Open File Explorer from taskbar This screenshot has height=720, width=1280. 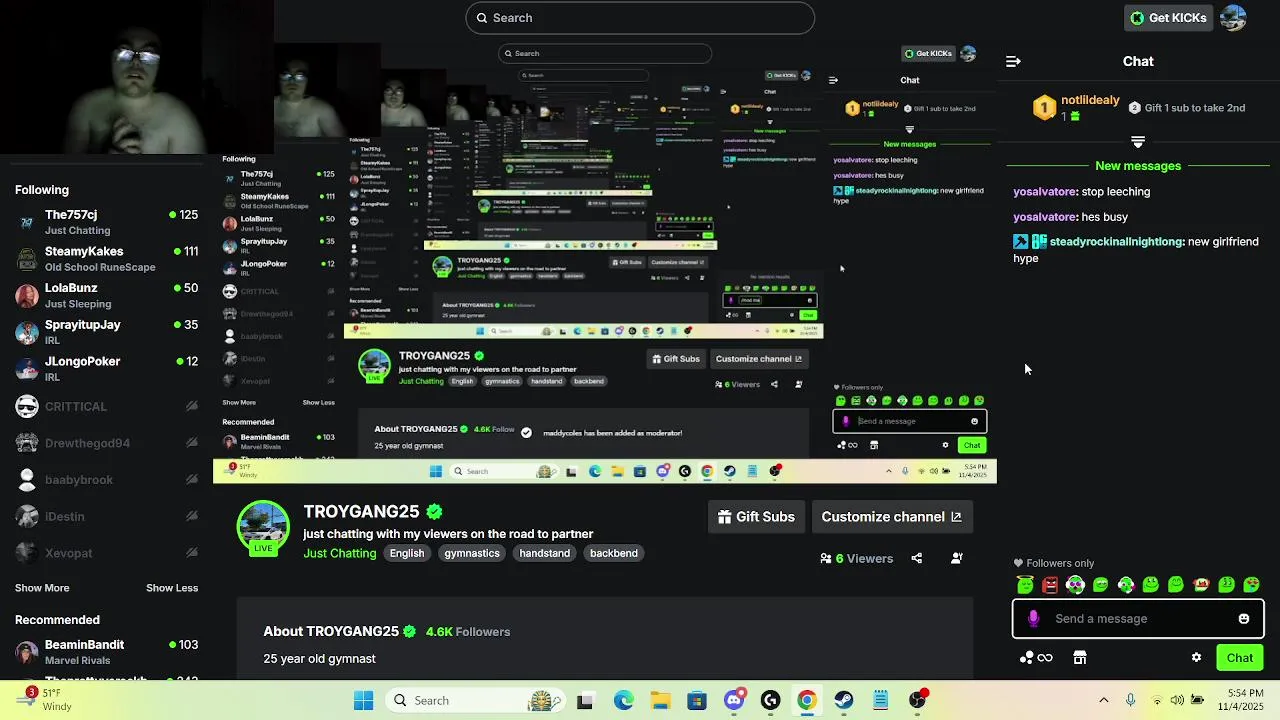[x=660, y=701]
